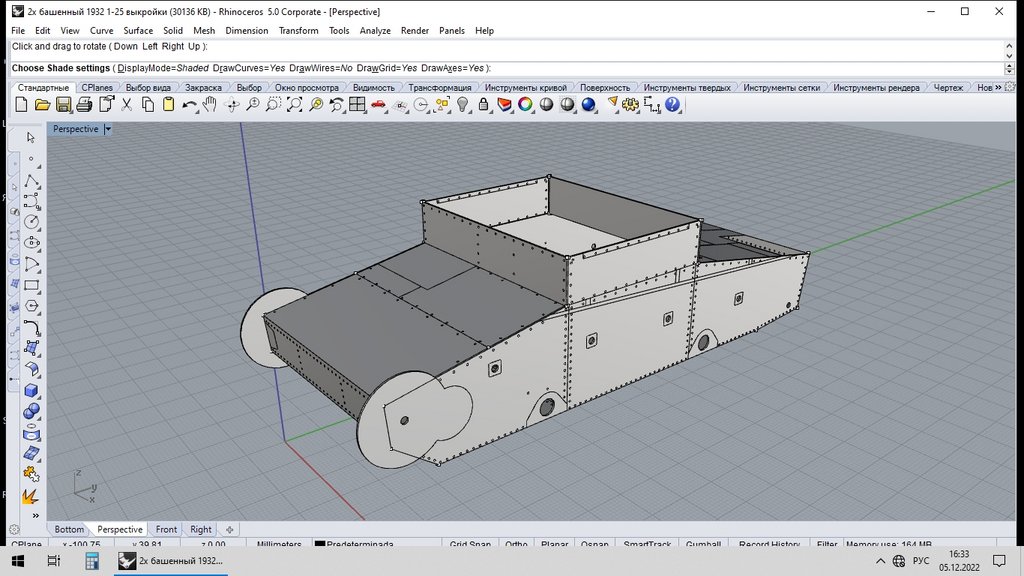Open the Windows Start menu
The height and width of the screenshot is (576, 1024).
pos(18,561)
